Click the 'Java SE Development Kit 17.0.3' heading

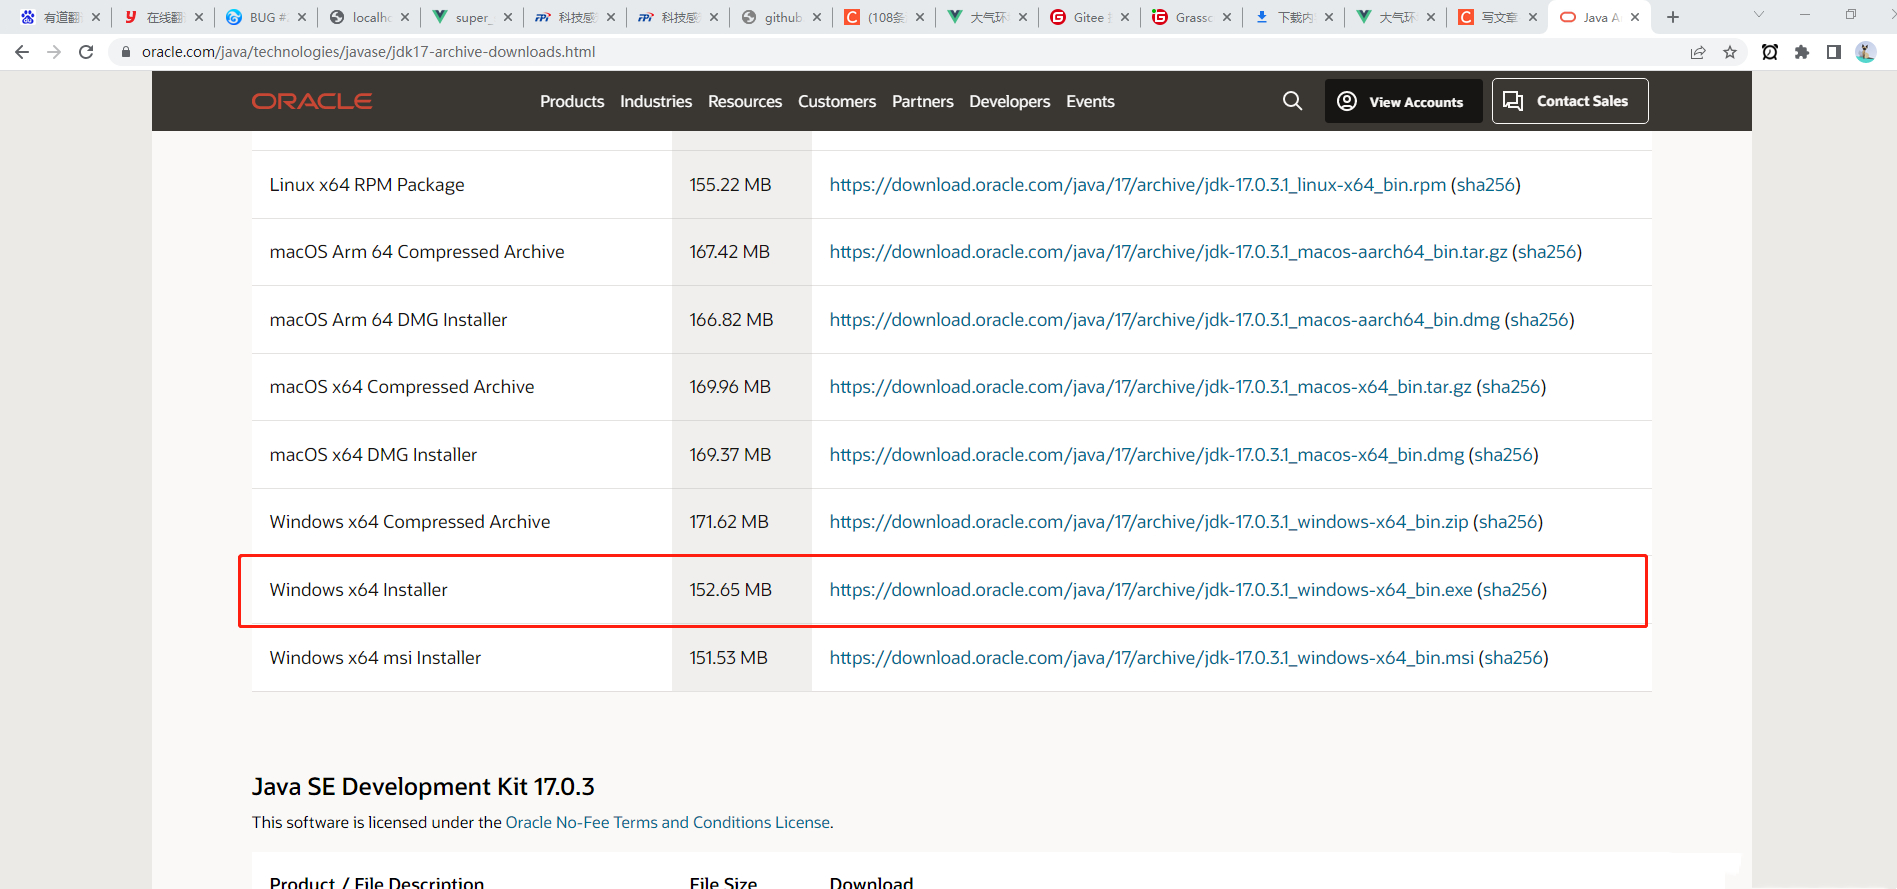[x=423, y=787]
